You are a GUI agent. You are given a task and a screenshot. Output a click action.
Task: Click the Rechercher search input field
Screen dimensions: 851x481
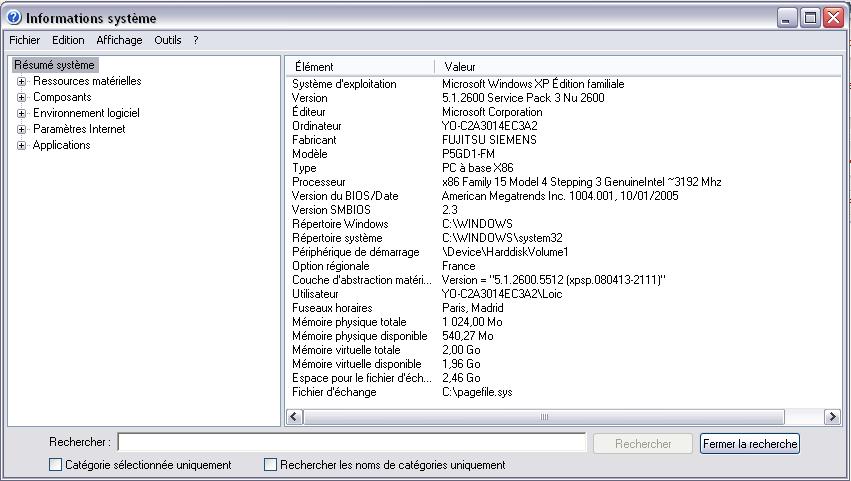click(352, 442)
